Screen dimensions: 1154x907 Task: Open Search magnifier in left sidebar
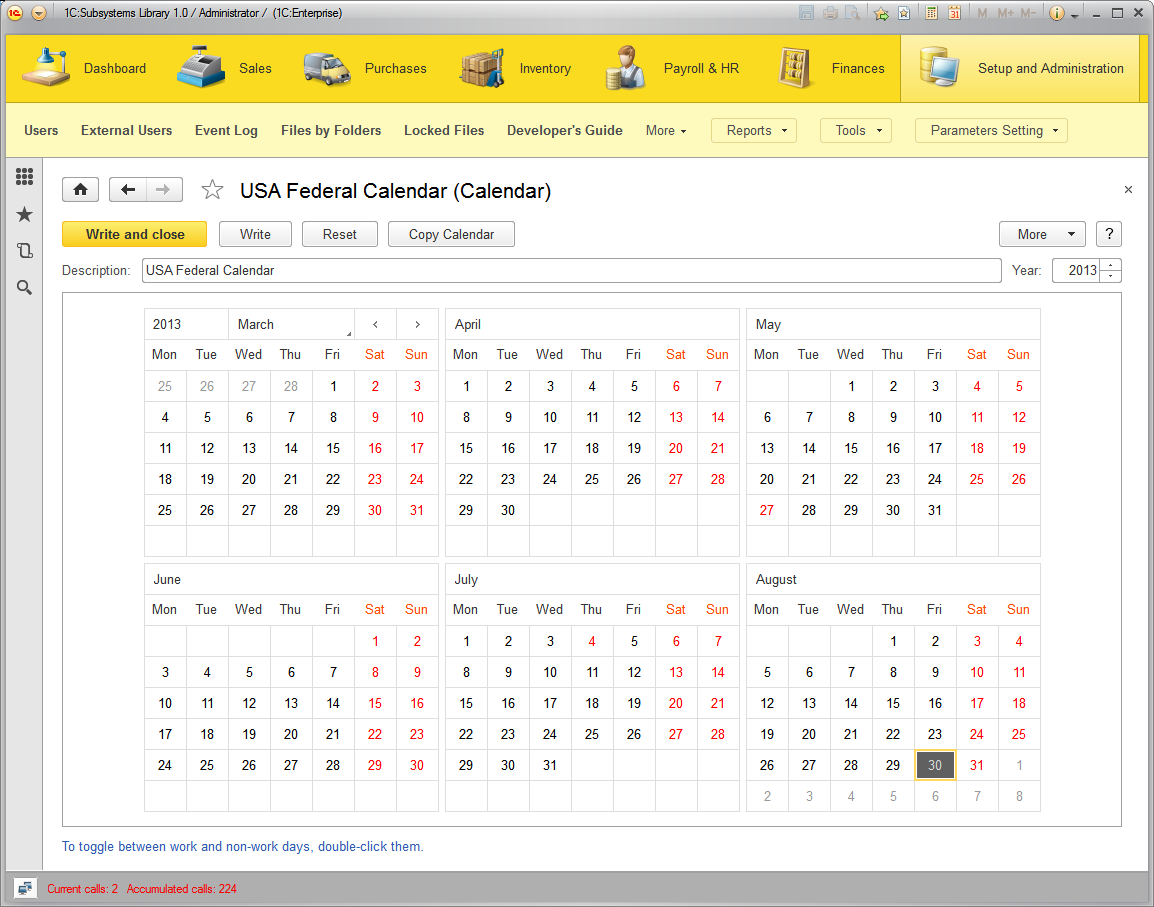point(24,287)
